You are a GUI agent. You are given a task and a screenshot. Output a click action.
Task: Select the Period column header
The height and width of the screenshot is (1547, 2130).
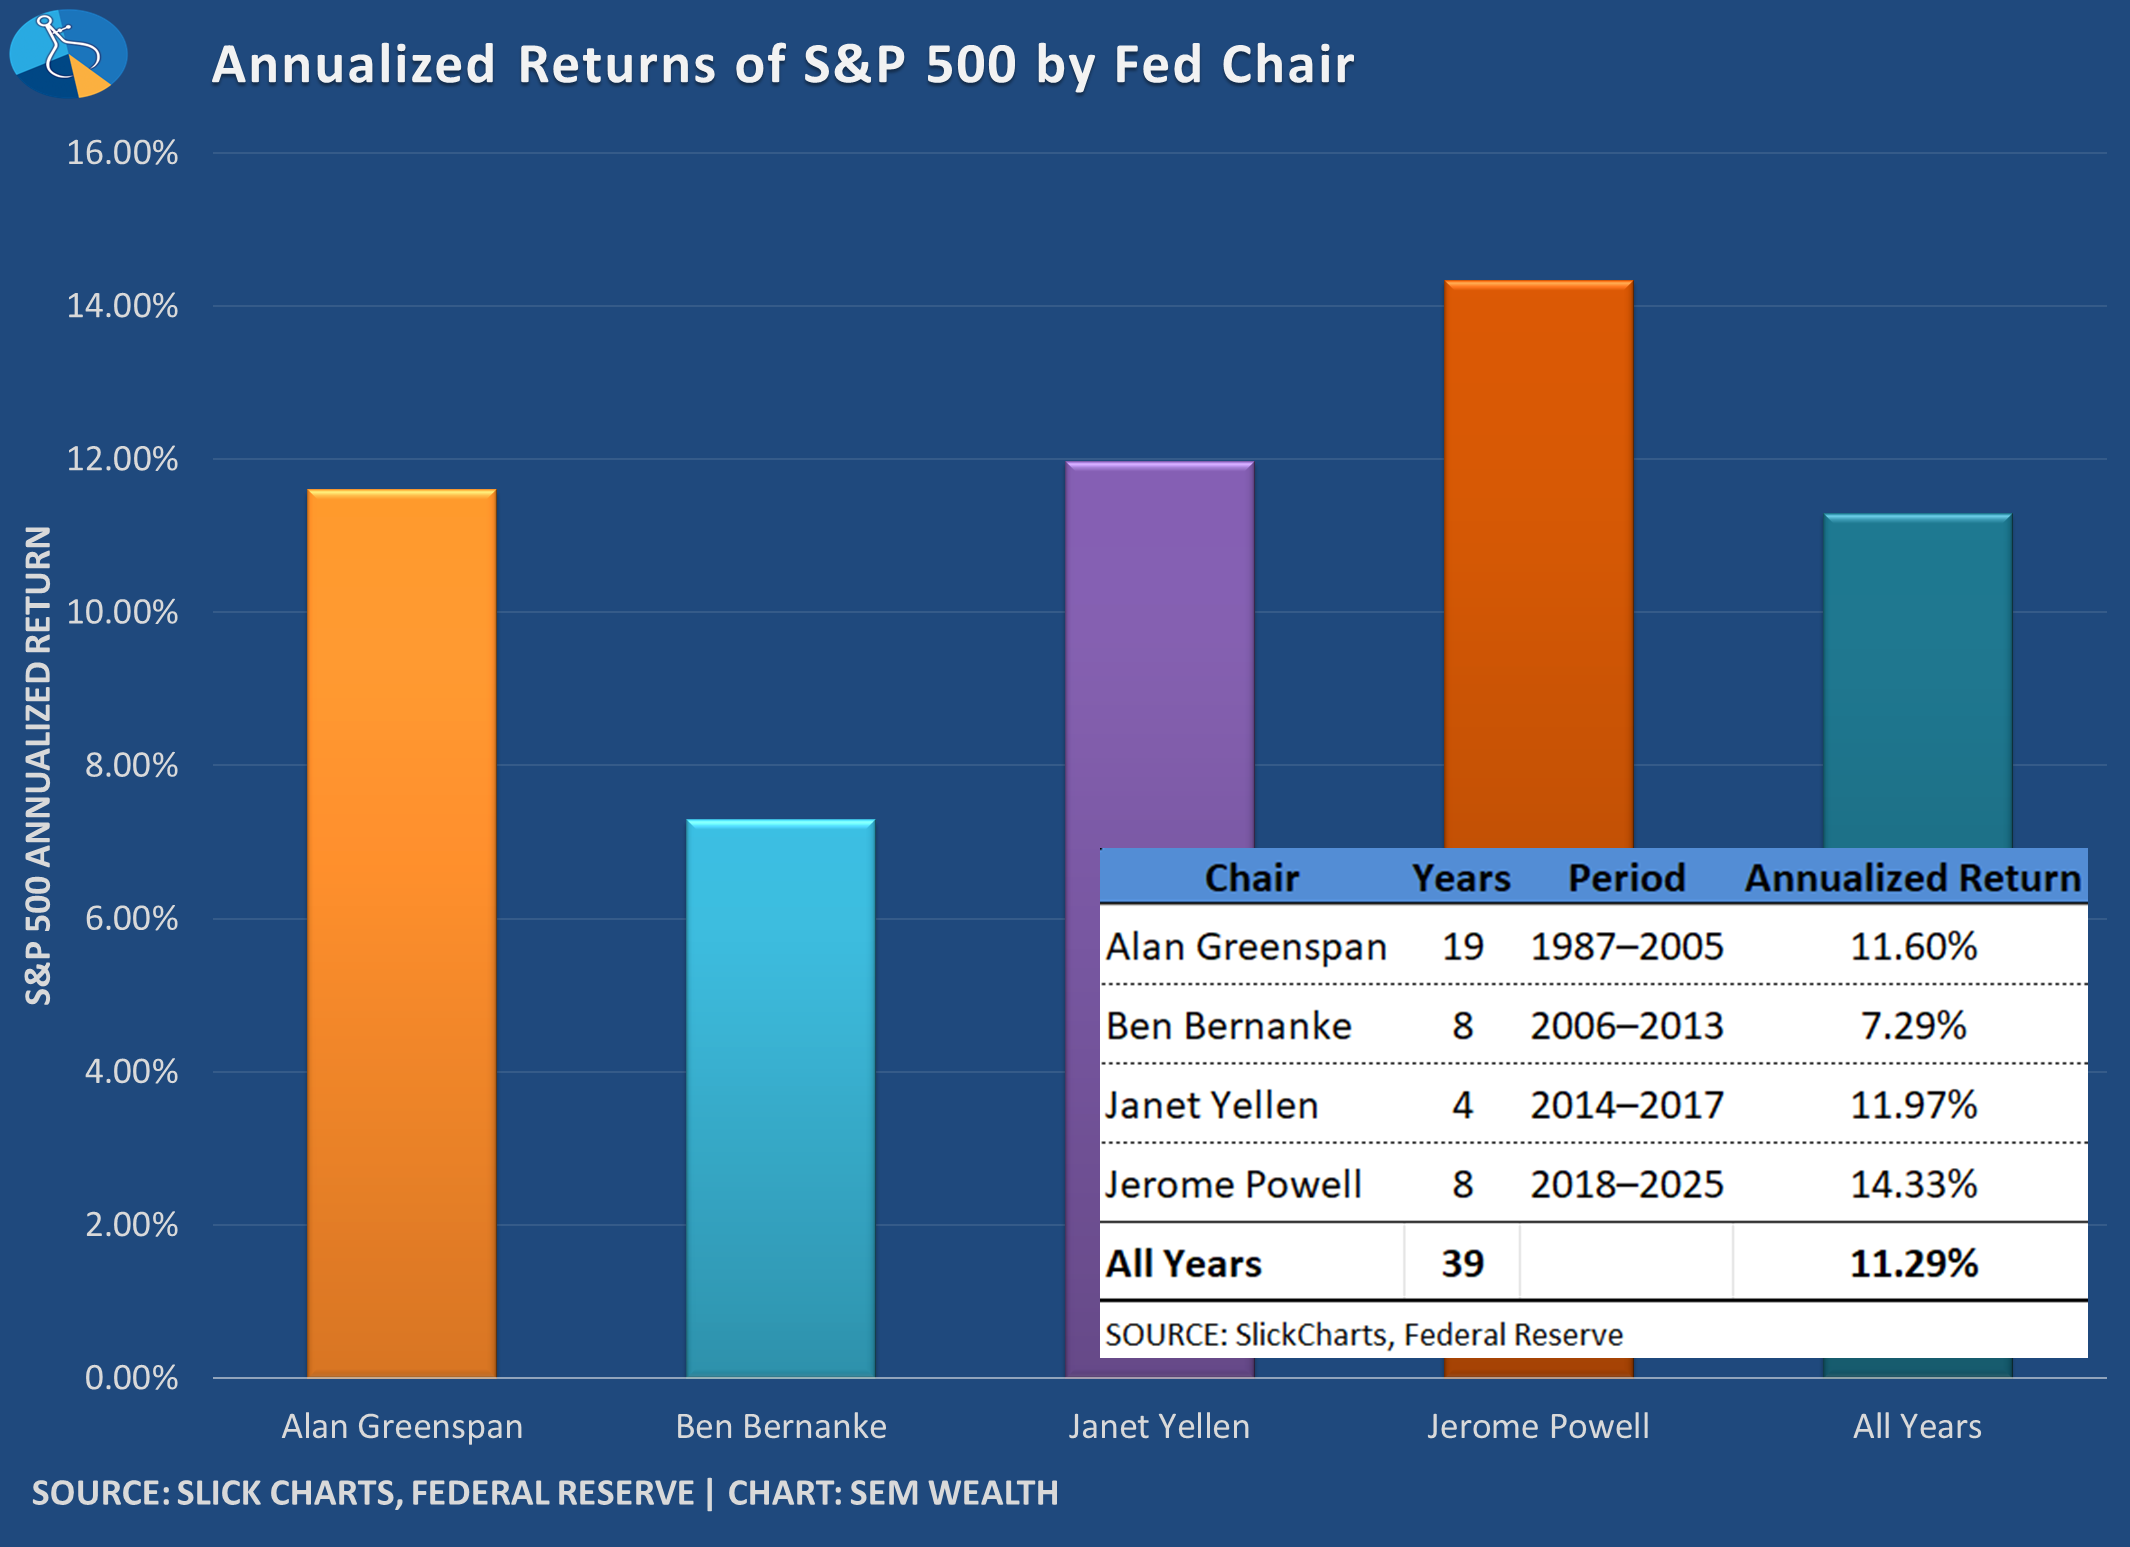point(1626,877)
